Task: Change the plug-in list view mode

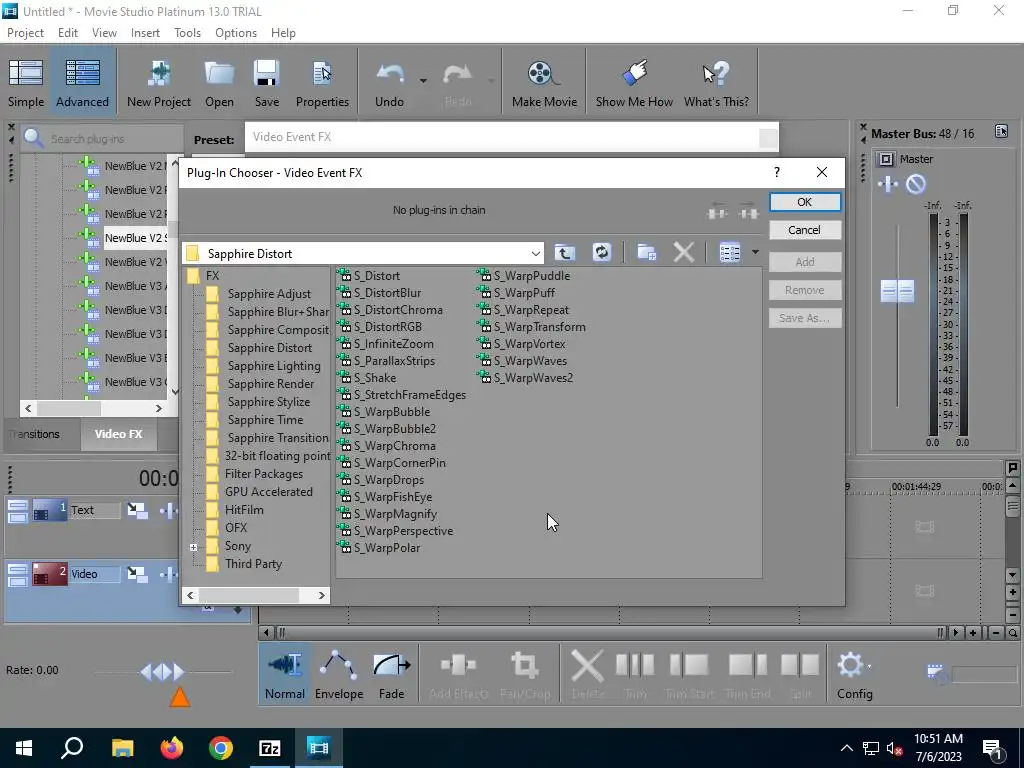Action: click(x=729, y=253)
